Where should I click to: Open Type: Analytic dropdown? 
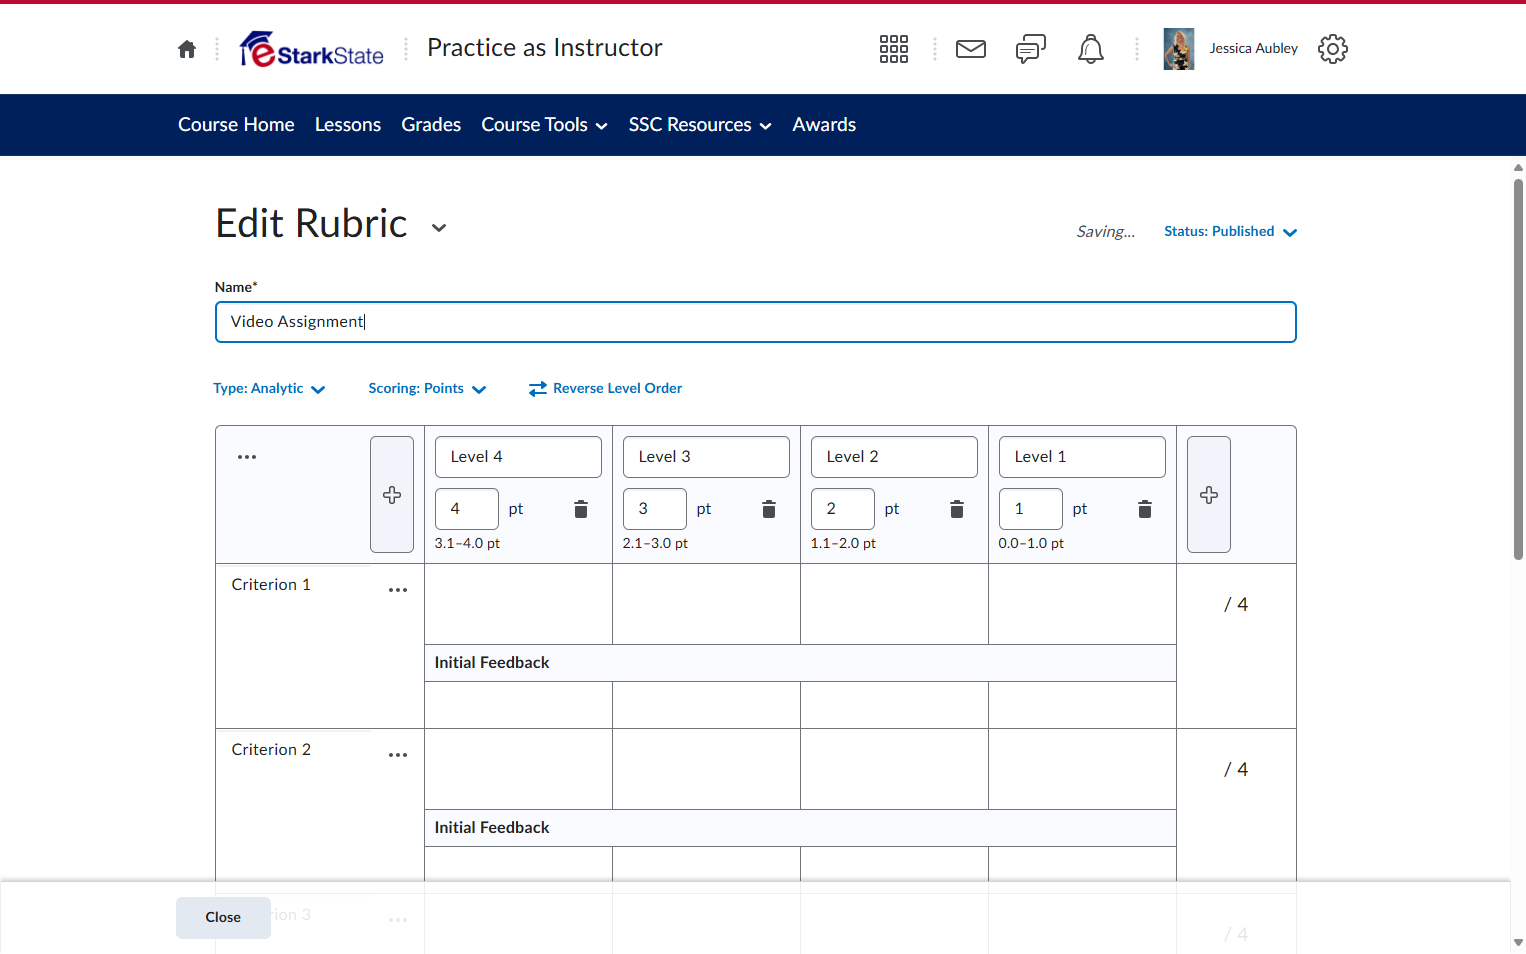(x=269, y=389)
